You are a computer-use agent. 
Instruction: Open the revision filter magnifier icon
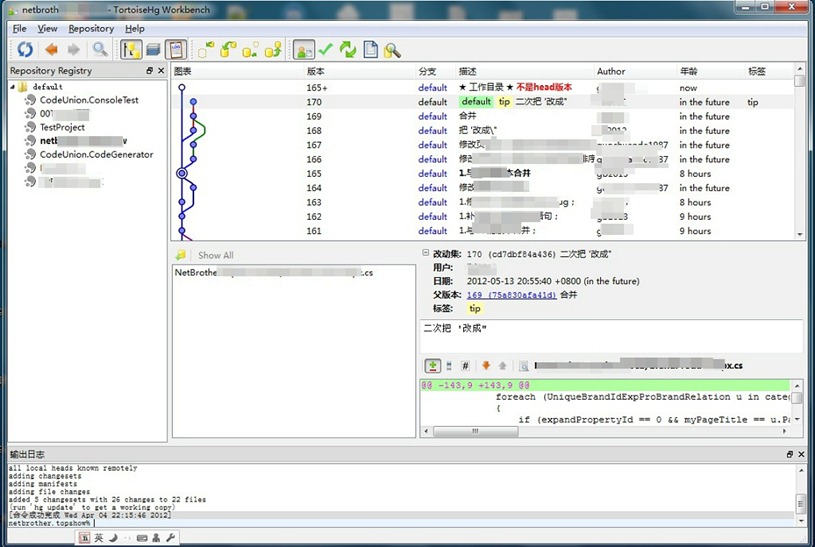[100, 49]
